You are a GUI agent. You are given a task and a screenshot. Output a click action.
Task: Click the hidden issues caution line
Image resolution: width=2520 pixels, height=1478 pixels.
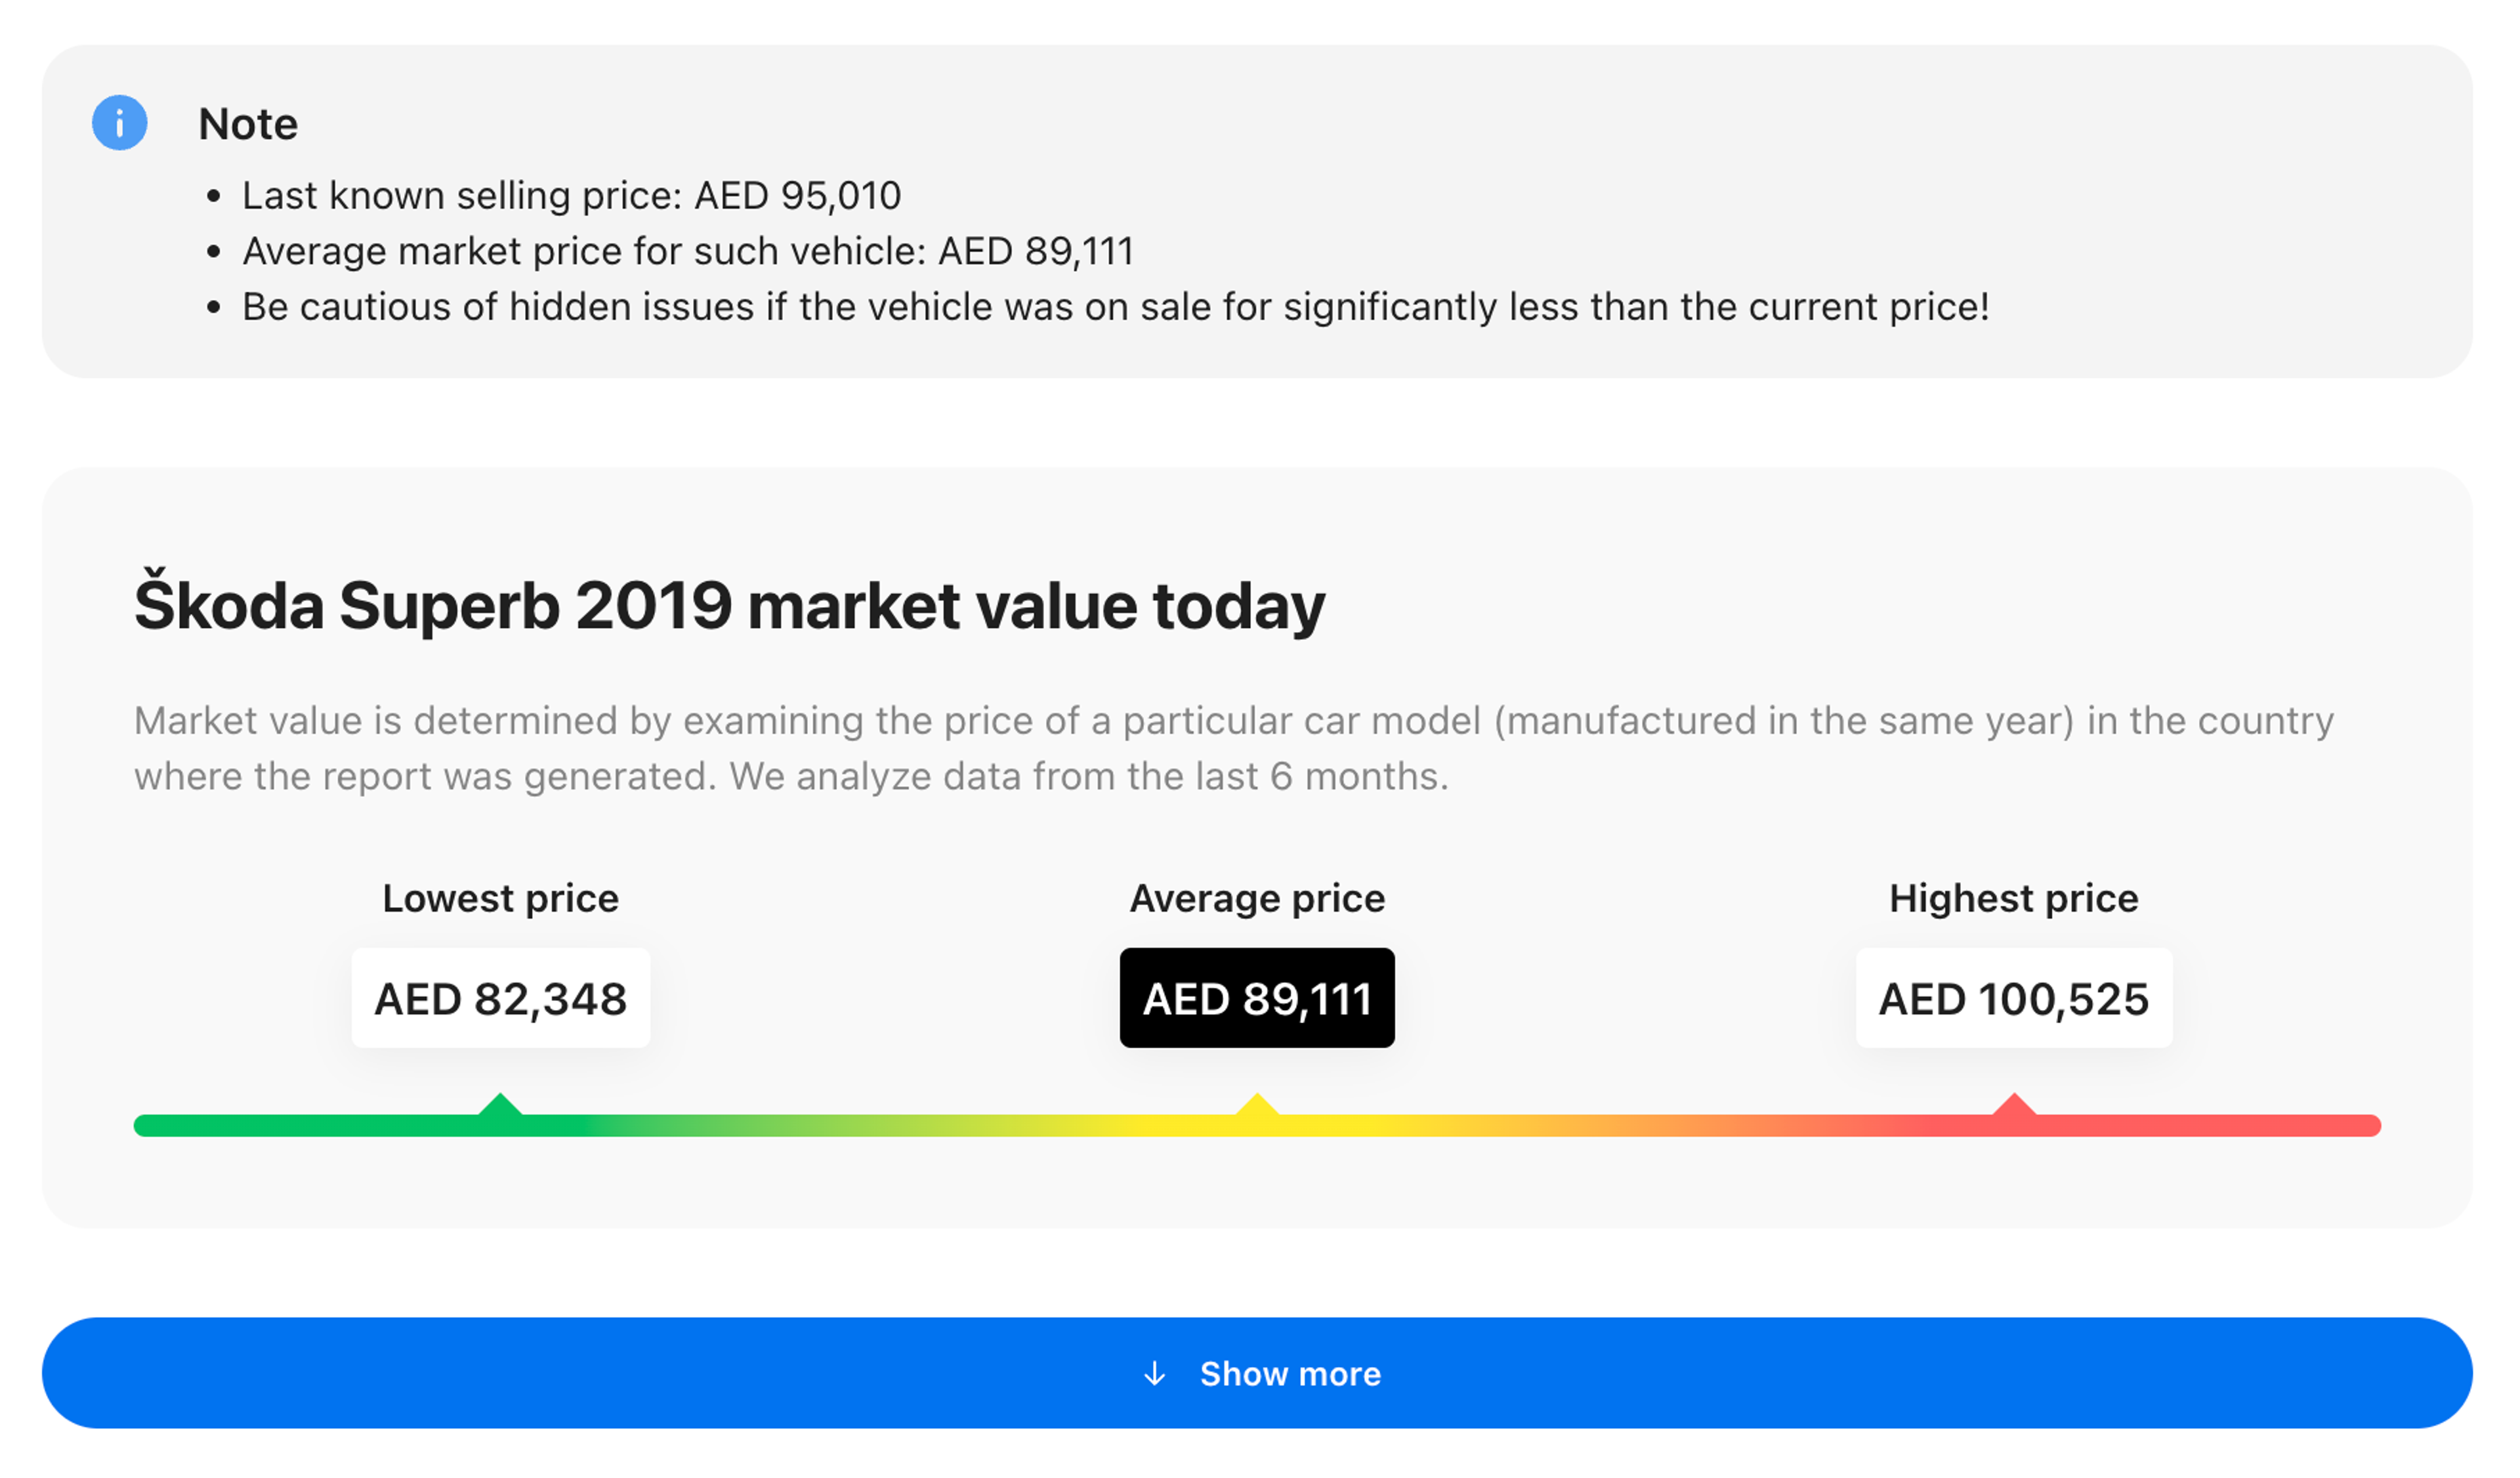(1115, 307)
